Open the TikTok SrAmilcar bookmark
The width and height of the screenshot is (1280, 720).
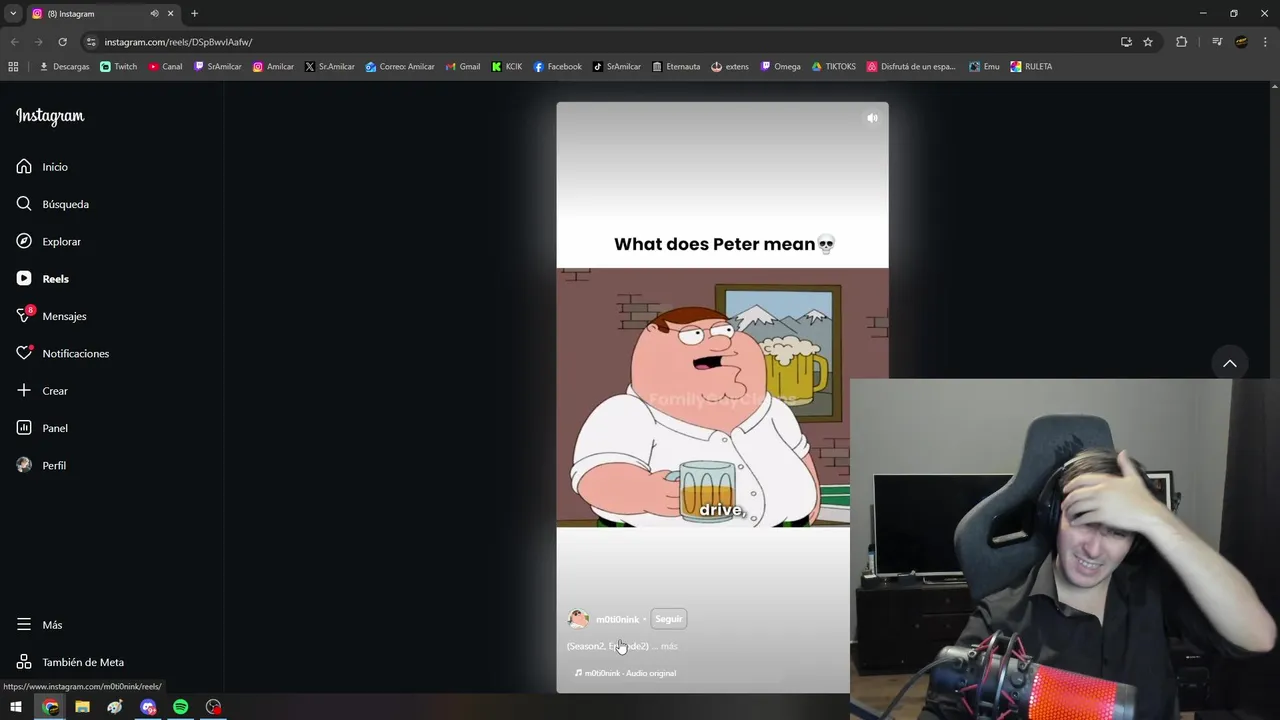tap(617, 67)
